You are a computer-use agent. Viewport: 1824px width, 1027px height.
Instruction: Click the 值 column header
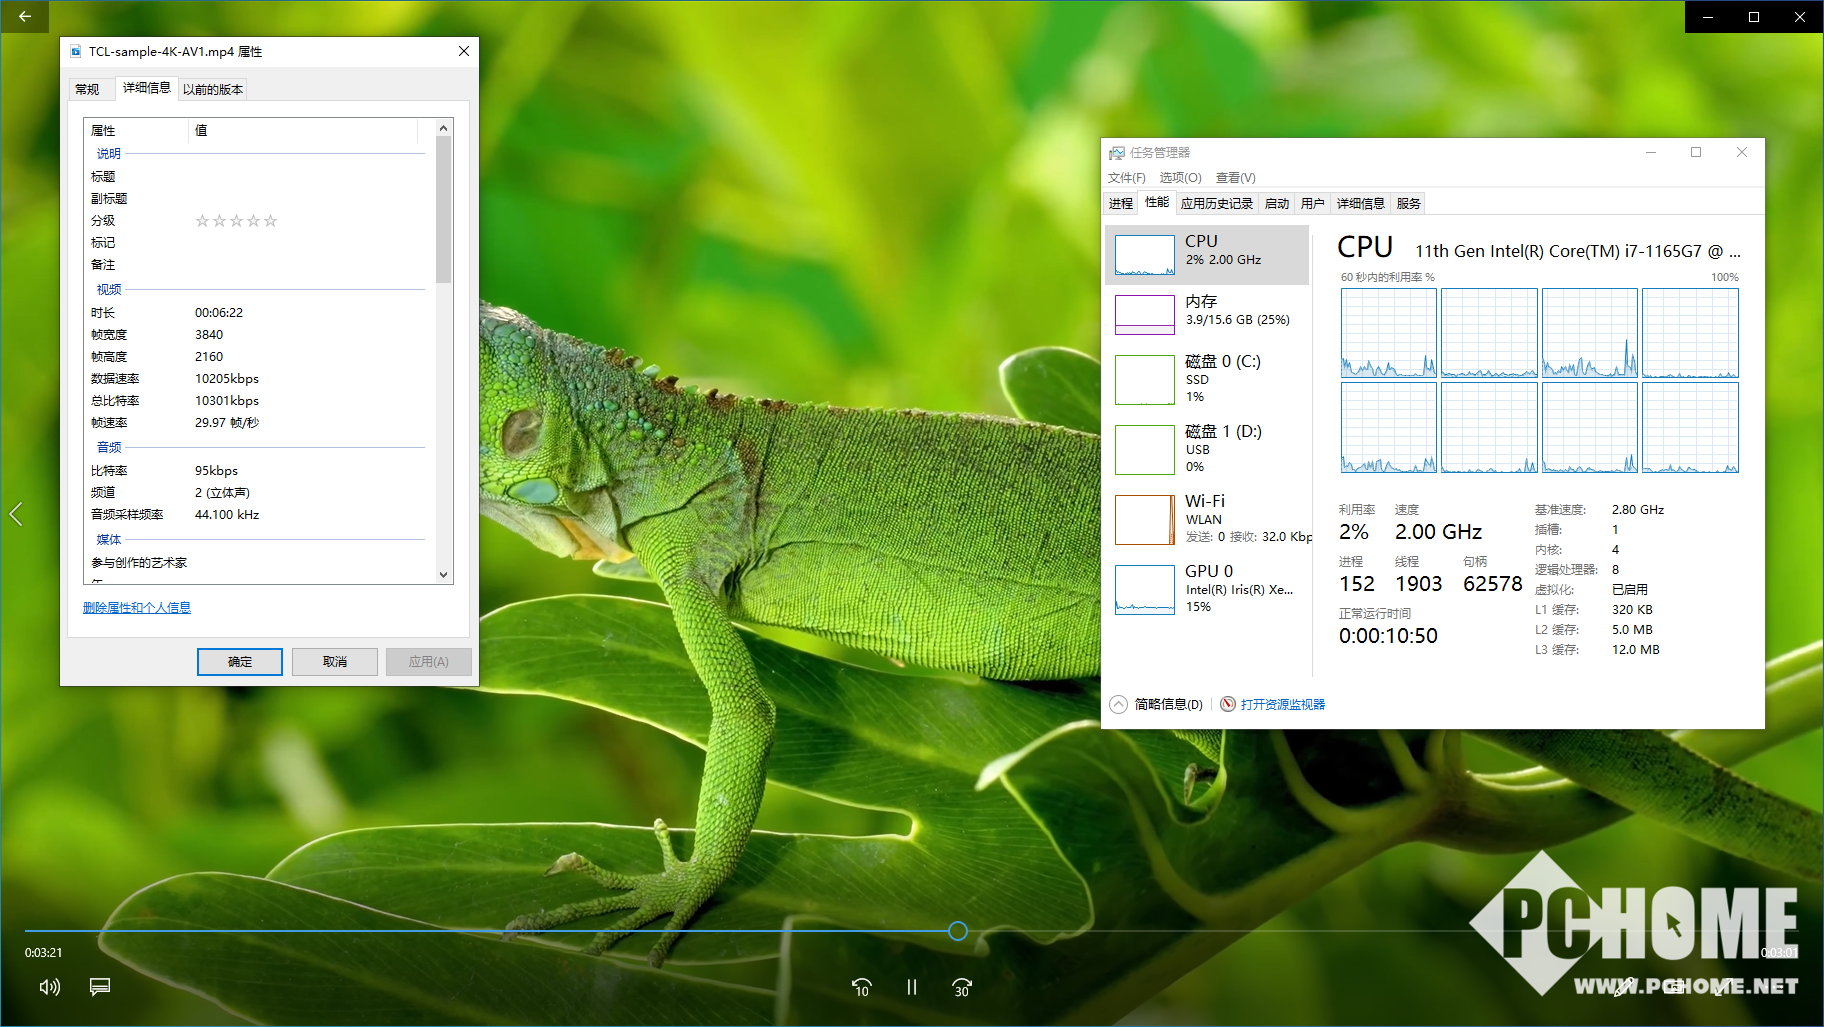(x=303, y=130)
